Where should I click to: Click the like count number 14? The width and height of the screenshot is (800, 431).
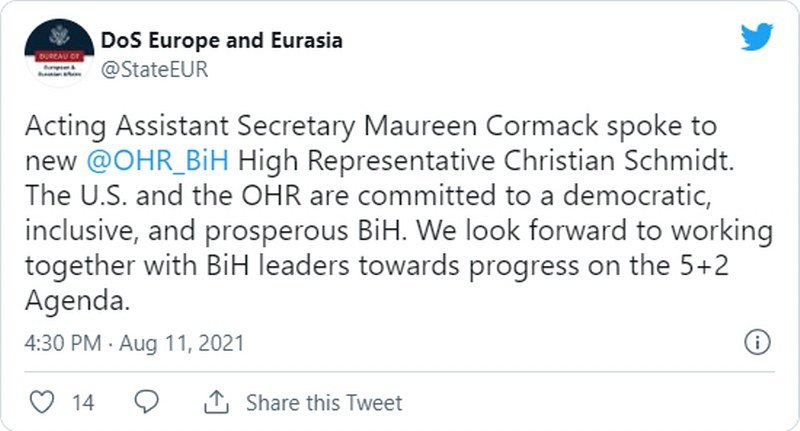coord(84,403)
